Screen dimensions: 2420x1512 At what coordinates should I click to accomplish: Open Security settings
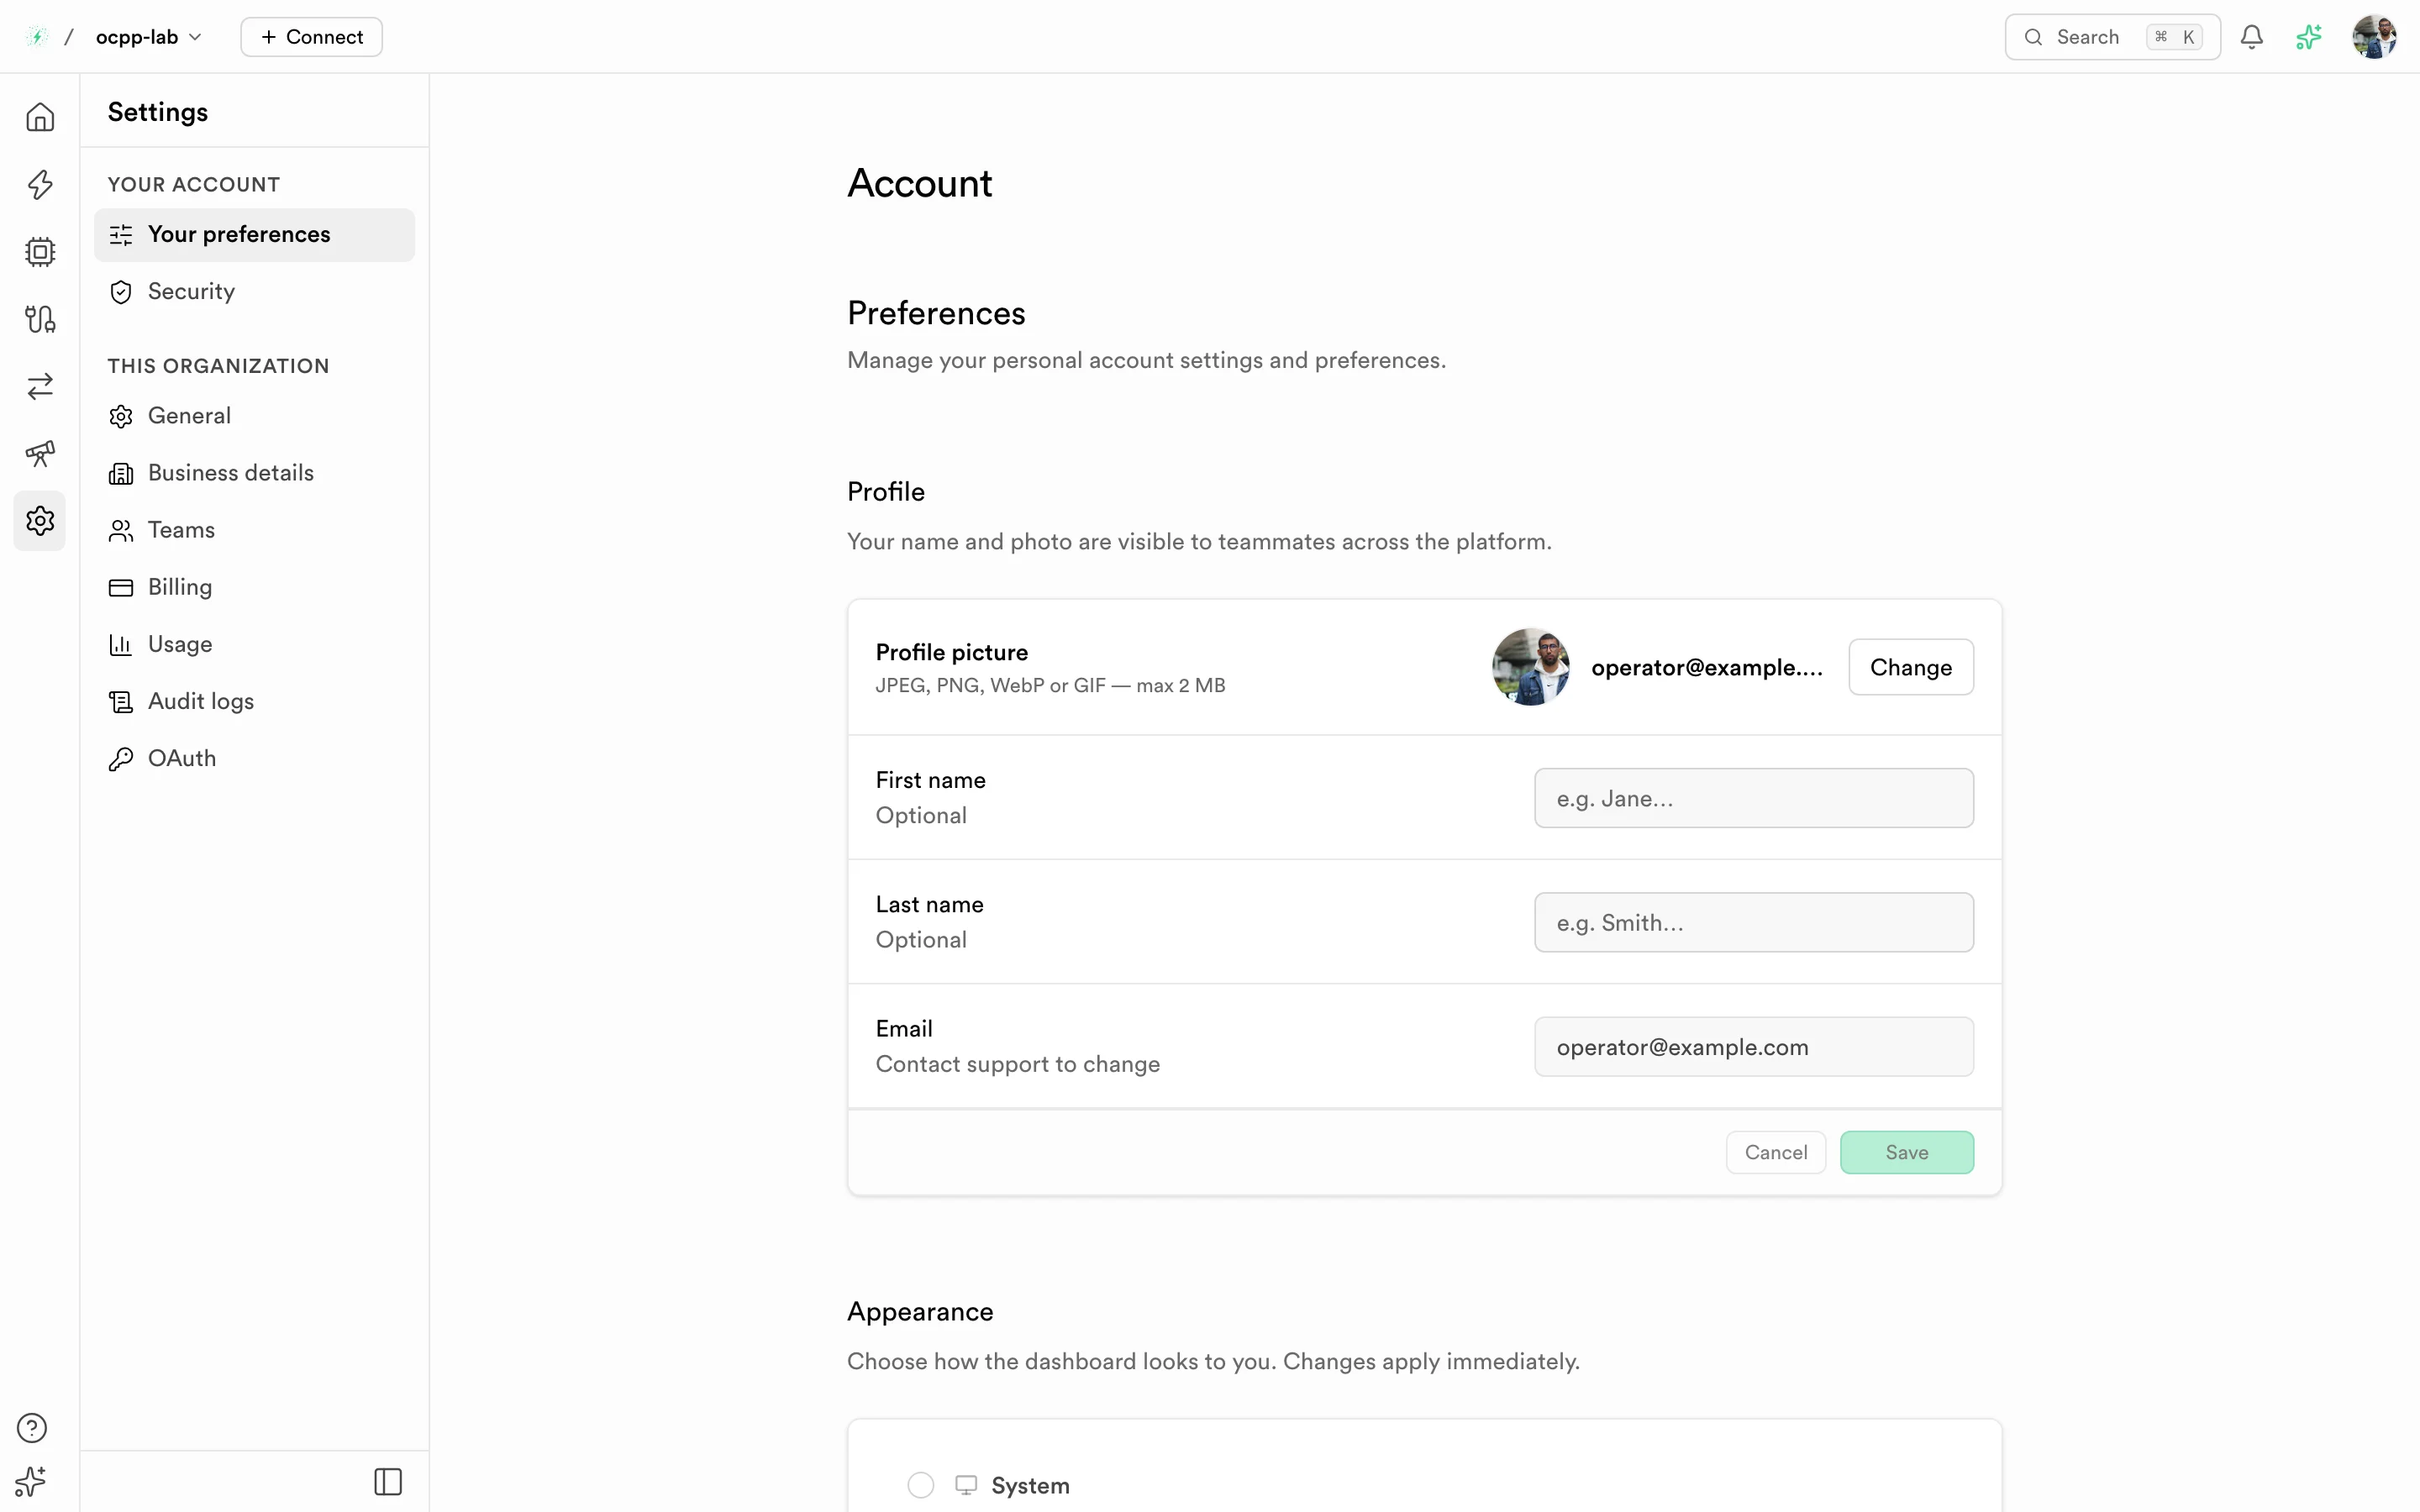pyautogui.click(x=254, y=291)
